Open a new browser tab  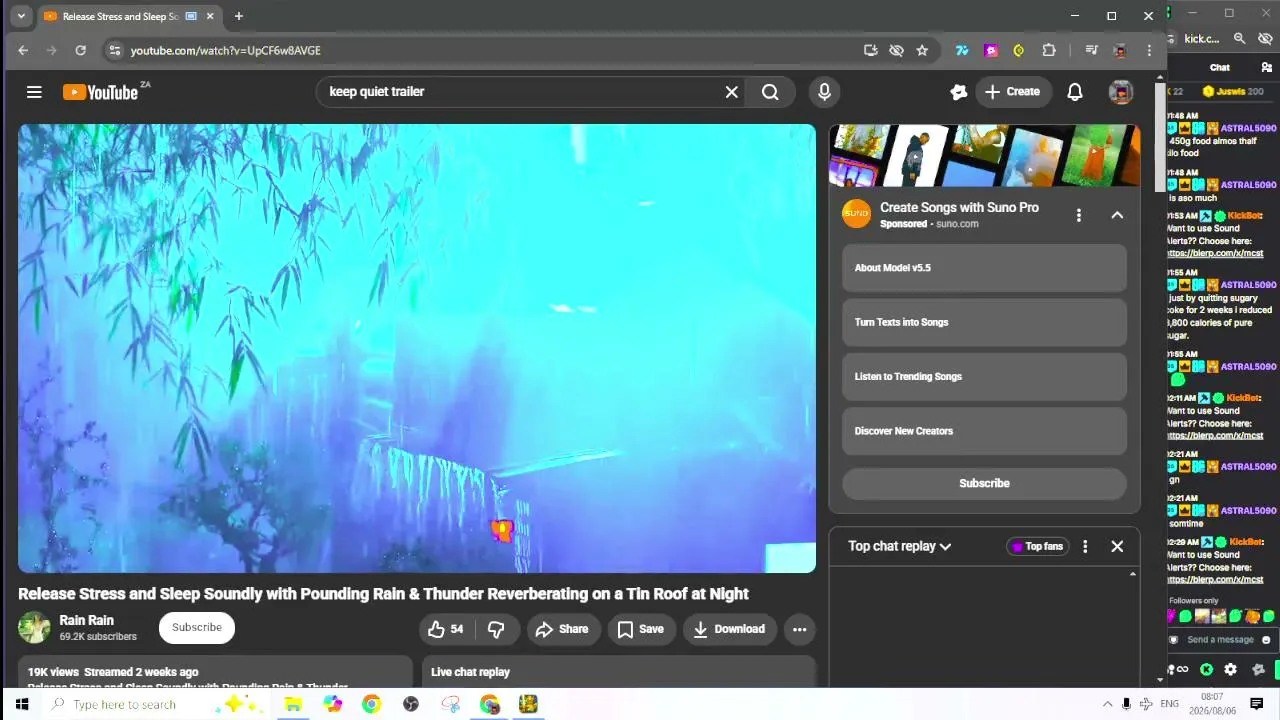click(x=238, y=16)
